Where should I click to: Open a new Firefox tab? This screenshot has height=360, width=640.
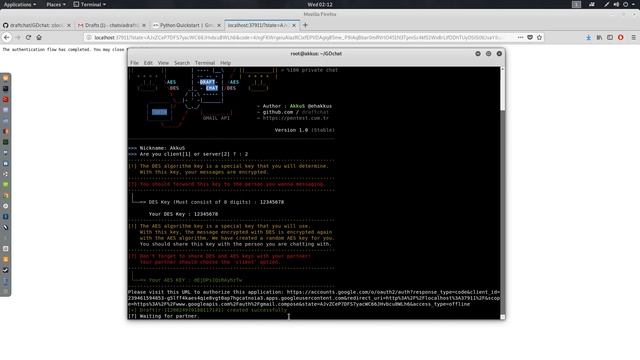pos(305,25)
